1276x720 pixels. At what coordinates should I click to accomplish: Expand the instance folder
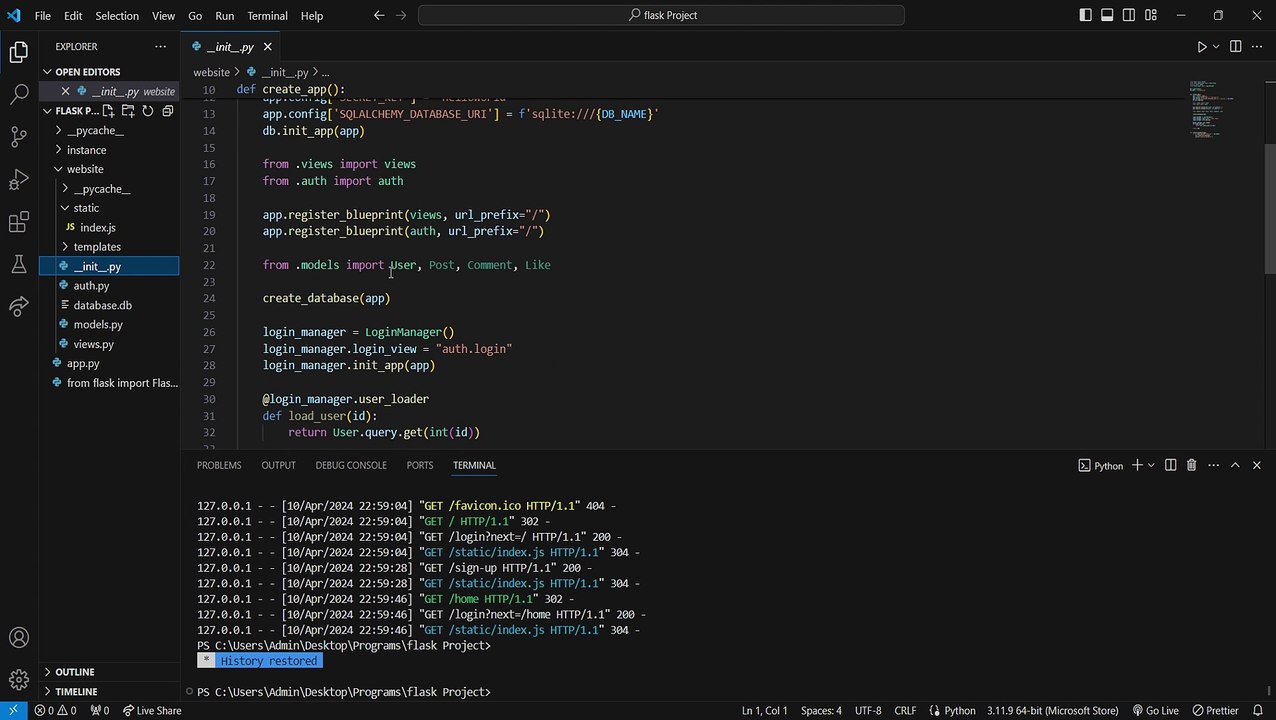86,150
